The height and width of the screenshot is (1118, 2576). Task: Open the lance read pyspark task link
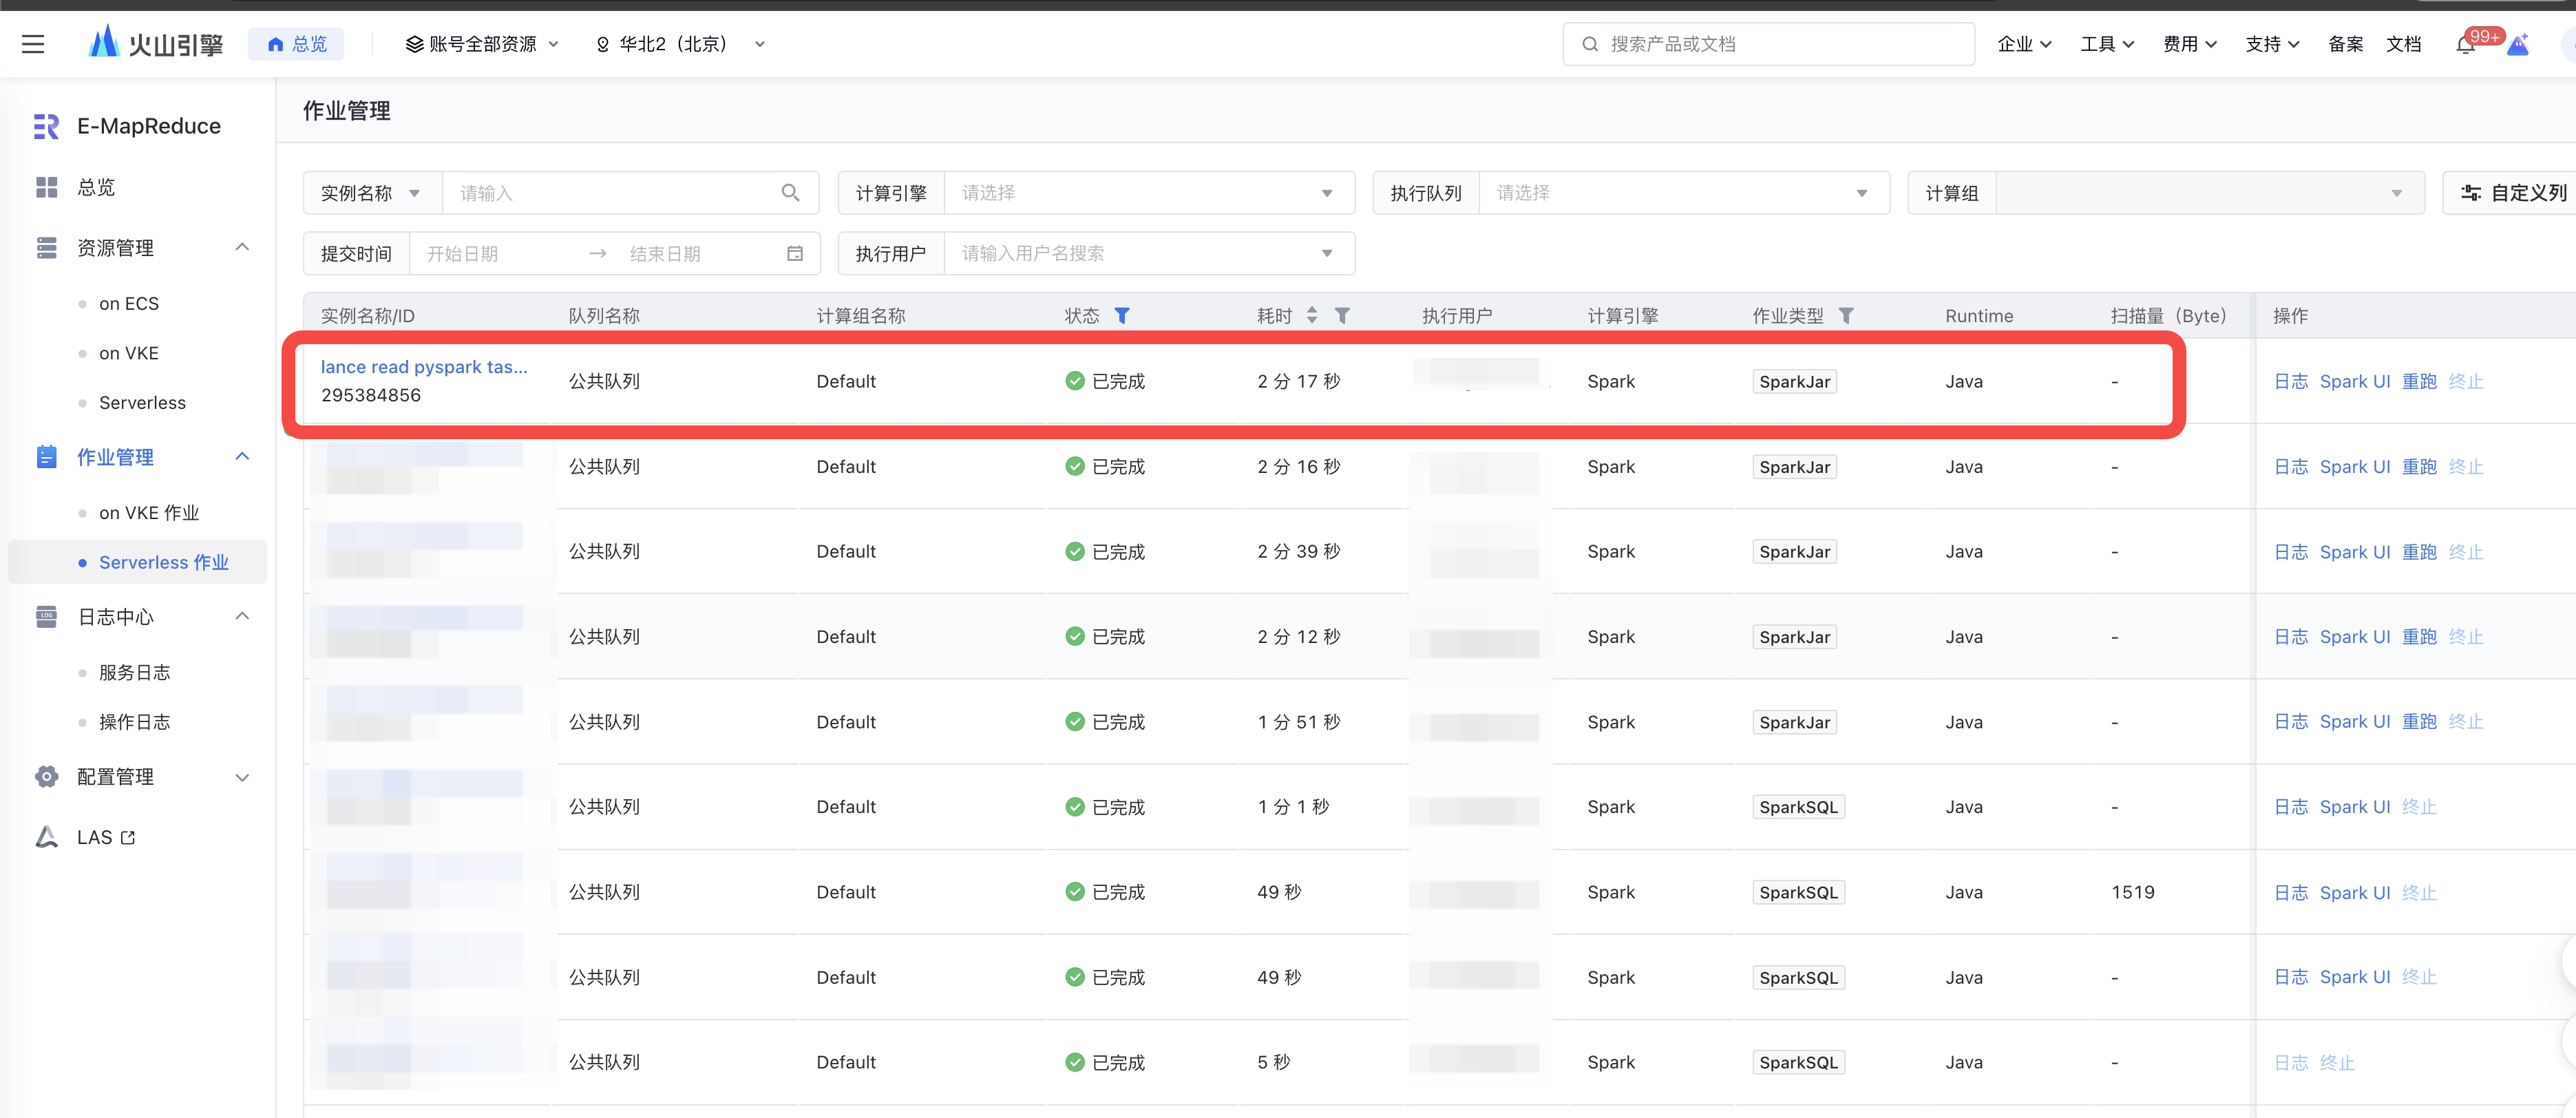pos(424,367)
